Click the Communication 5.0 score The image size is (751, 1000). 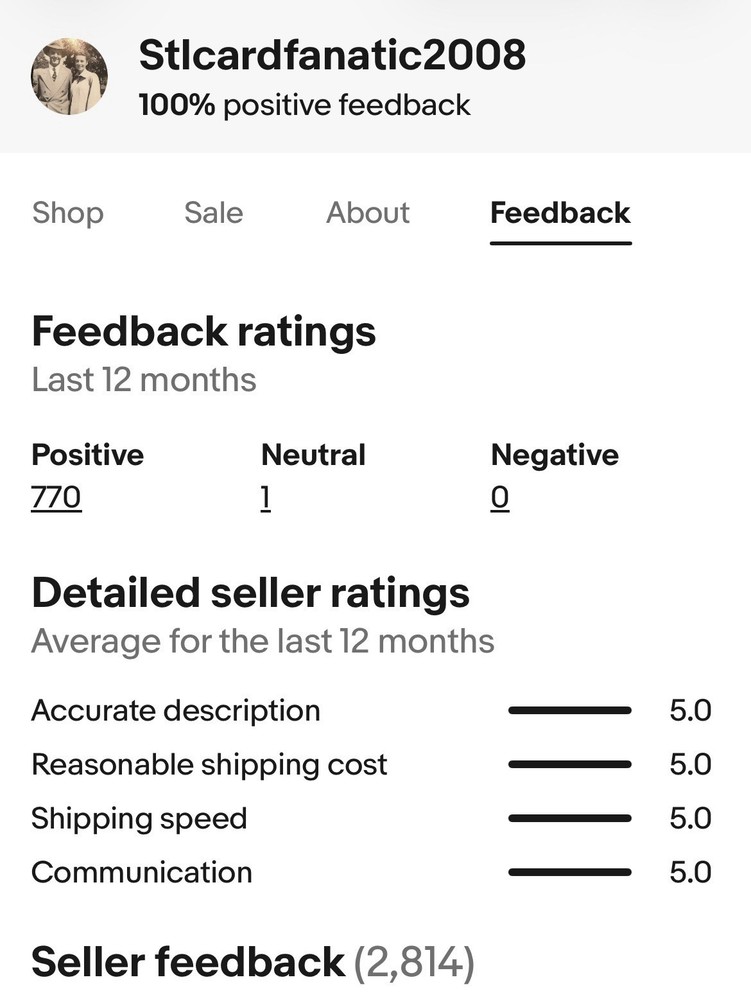[x=690, y=872]
